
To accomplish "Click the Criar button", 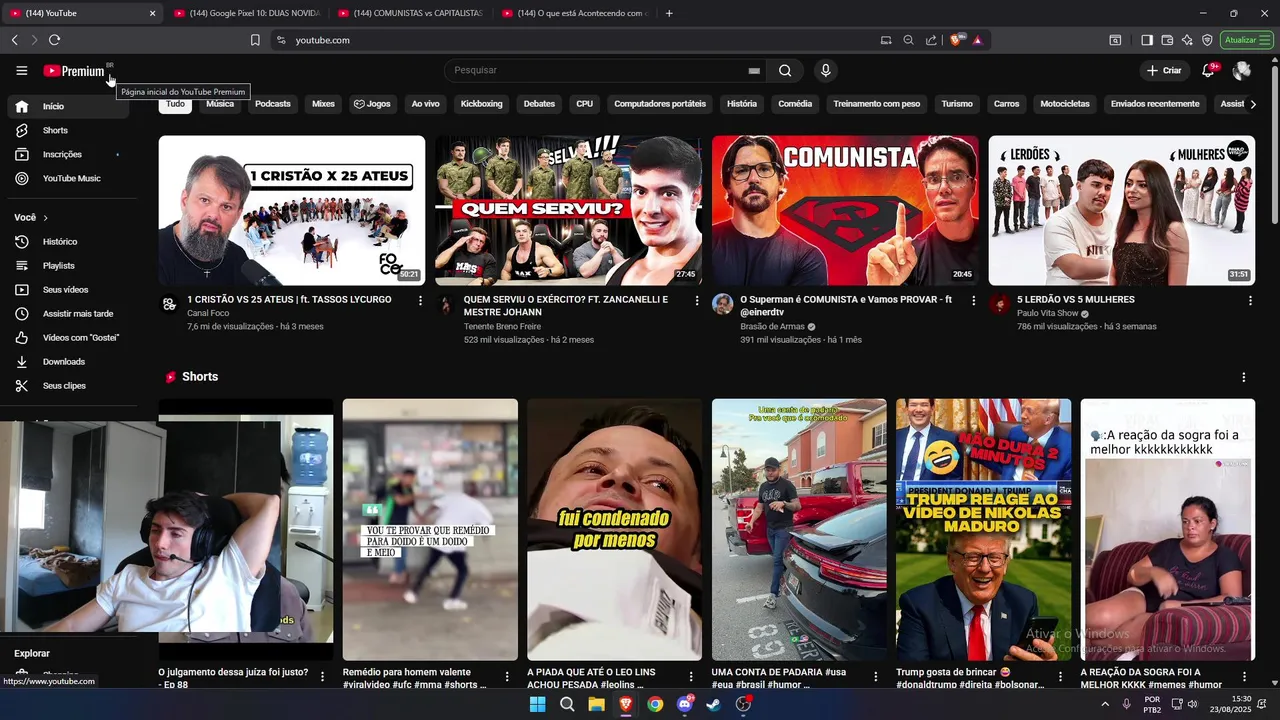I will pyautogui.click(x=1164, y=70).
